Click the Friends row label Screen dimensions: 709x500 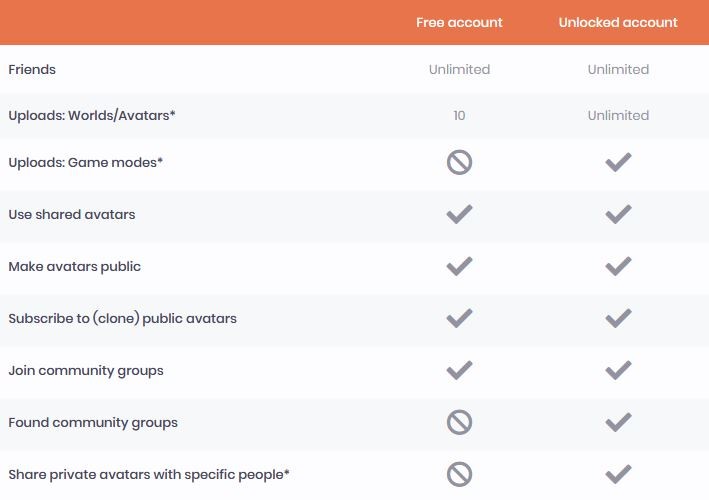[32, 70]
